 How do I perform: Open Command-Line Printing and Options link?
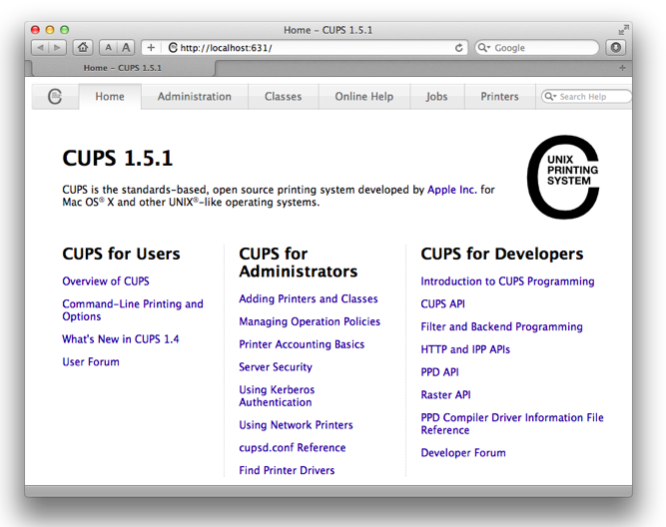133,310
